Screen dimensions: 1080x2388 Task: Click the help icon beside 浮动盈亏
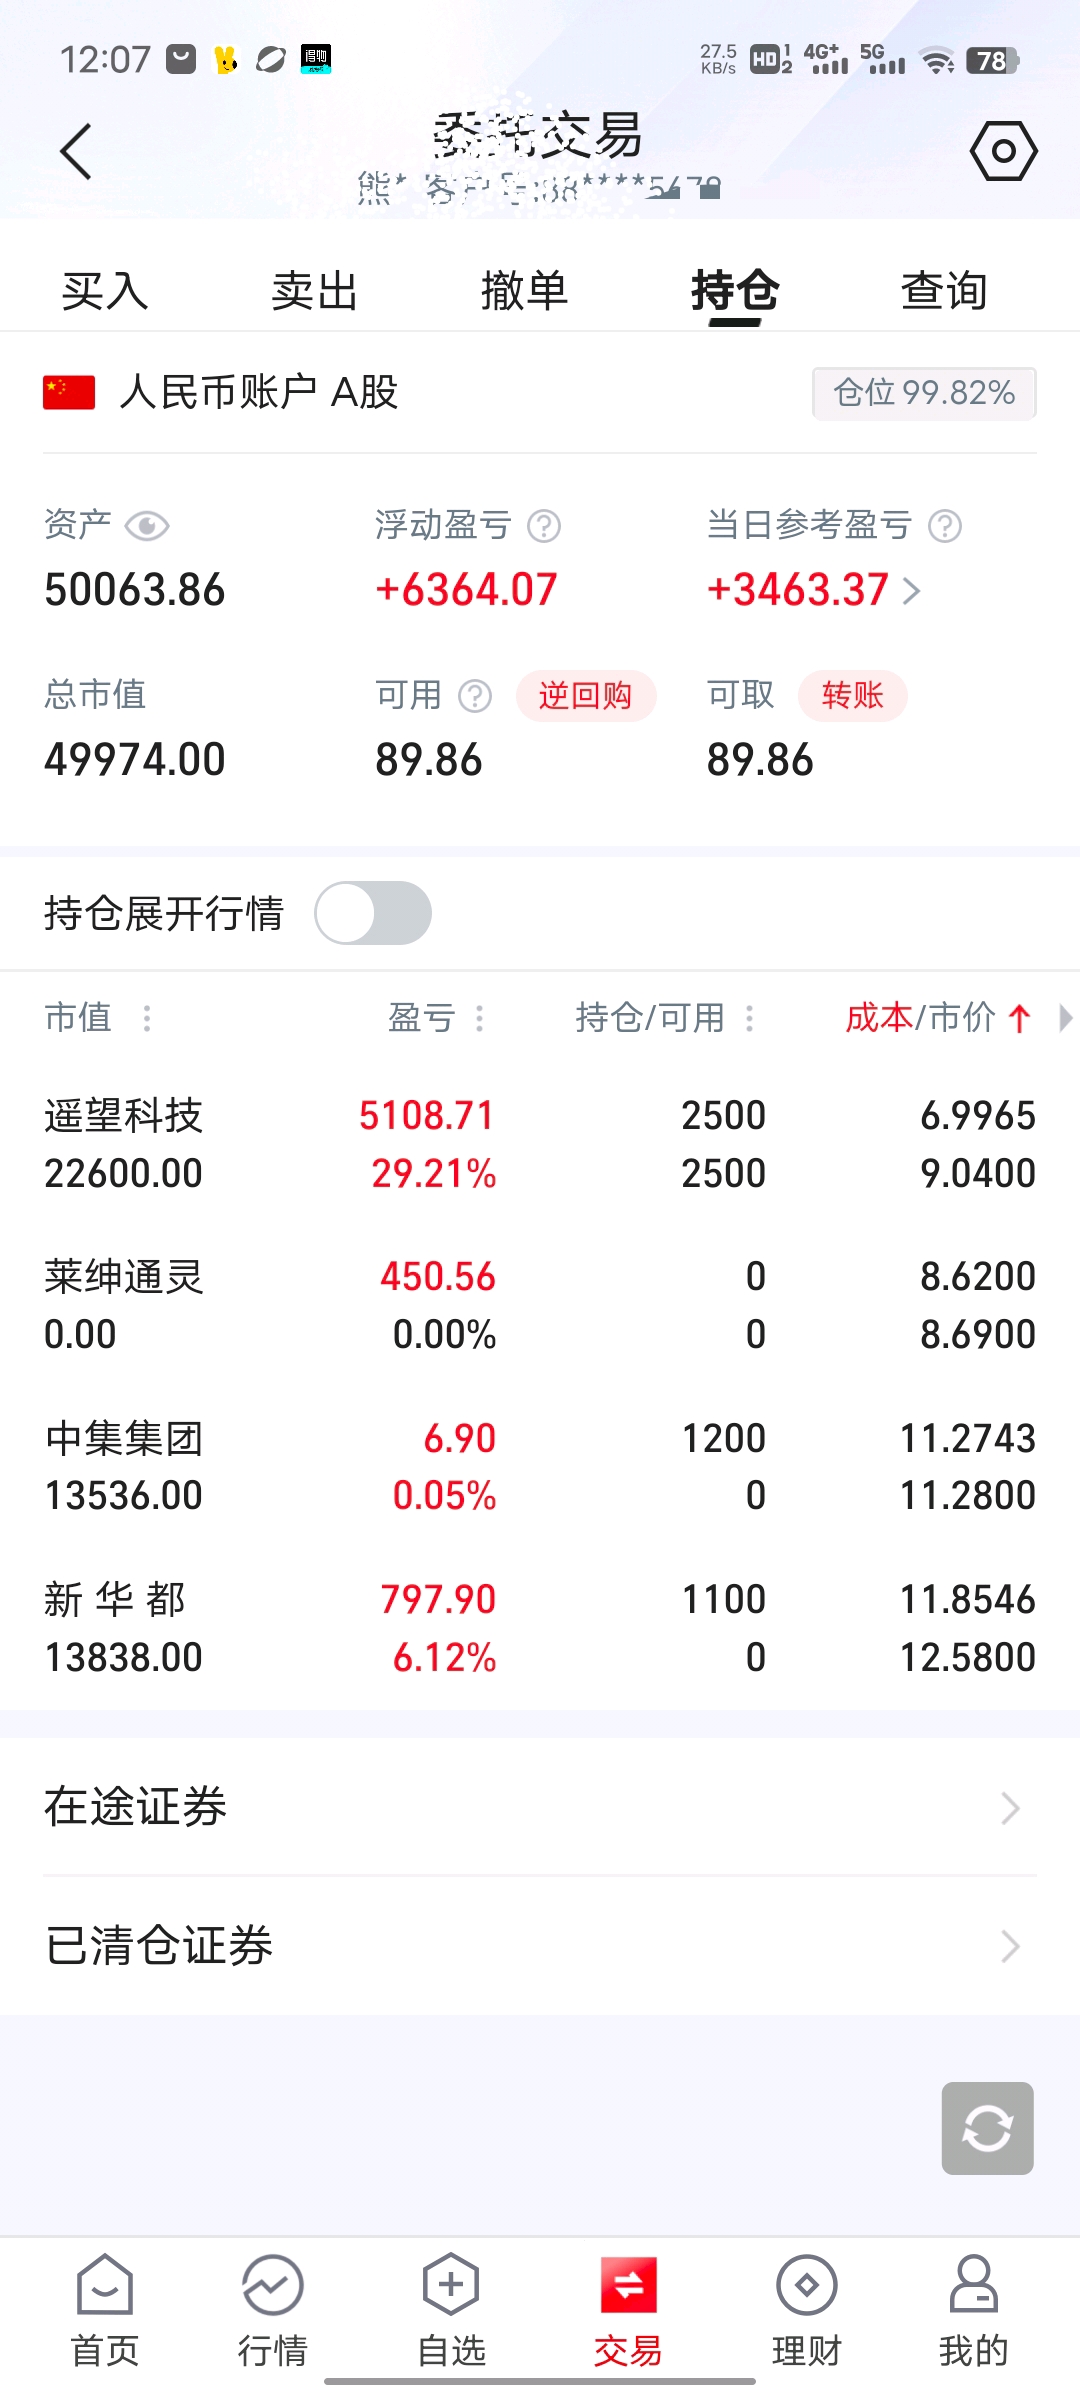544,526
